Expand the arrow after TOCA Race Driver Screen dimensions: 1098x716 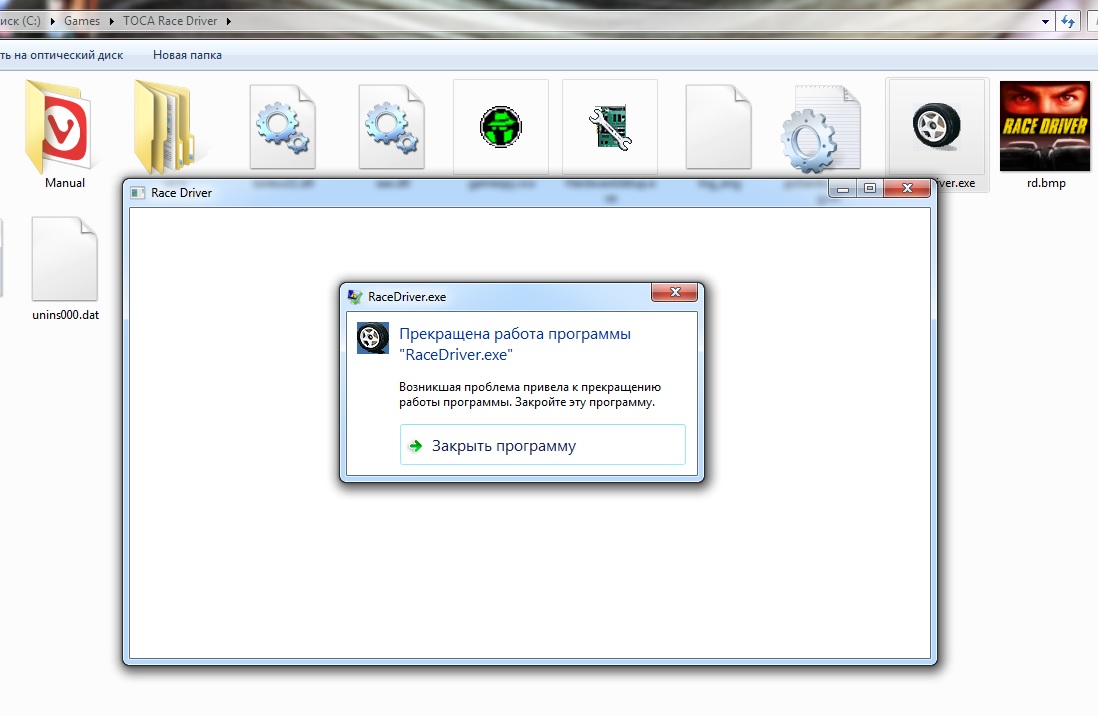[x=228, y=21]
